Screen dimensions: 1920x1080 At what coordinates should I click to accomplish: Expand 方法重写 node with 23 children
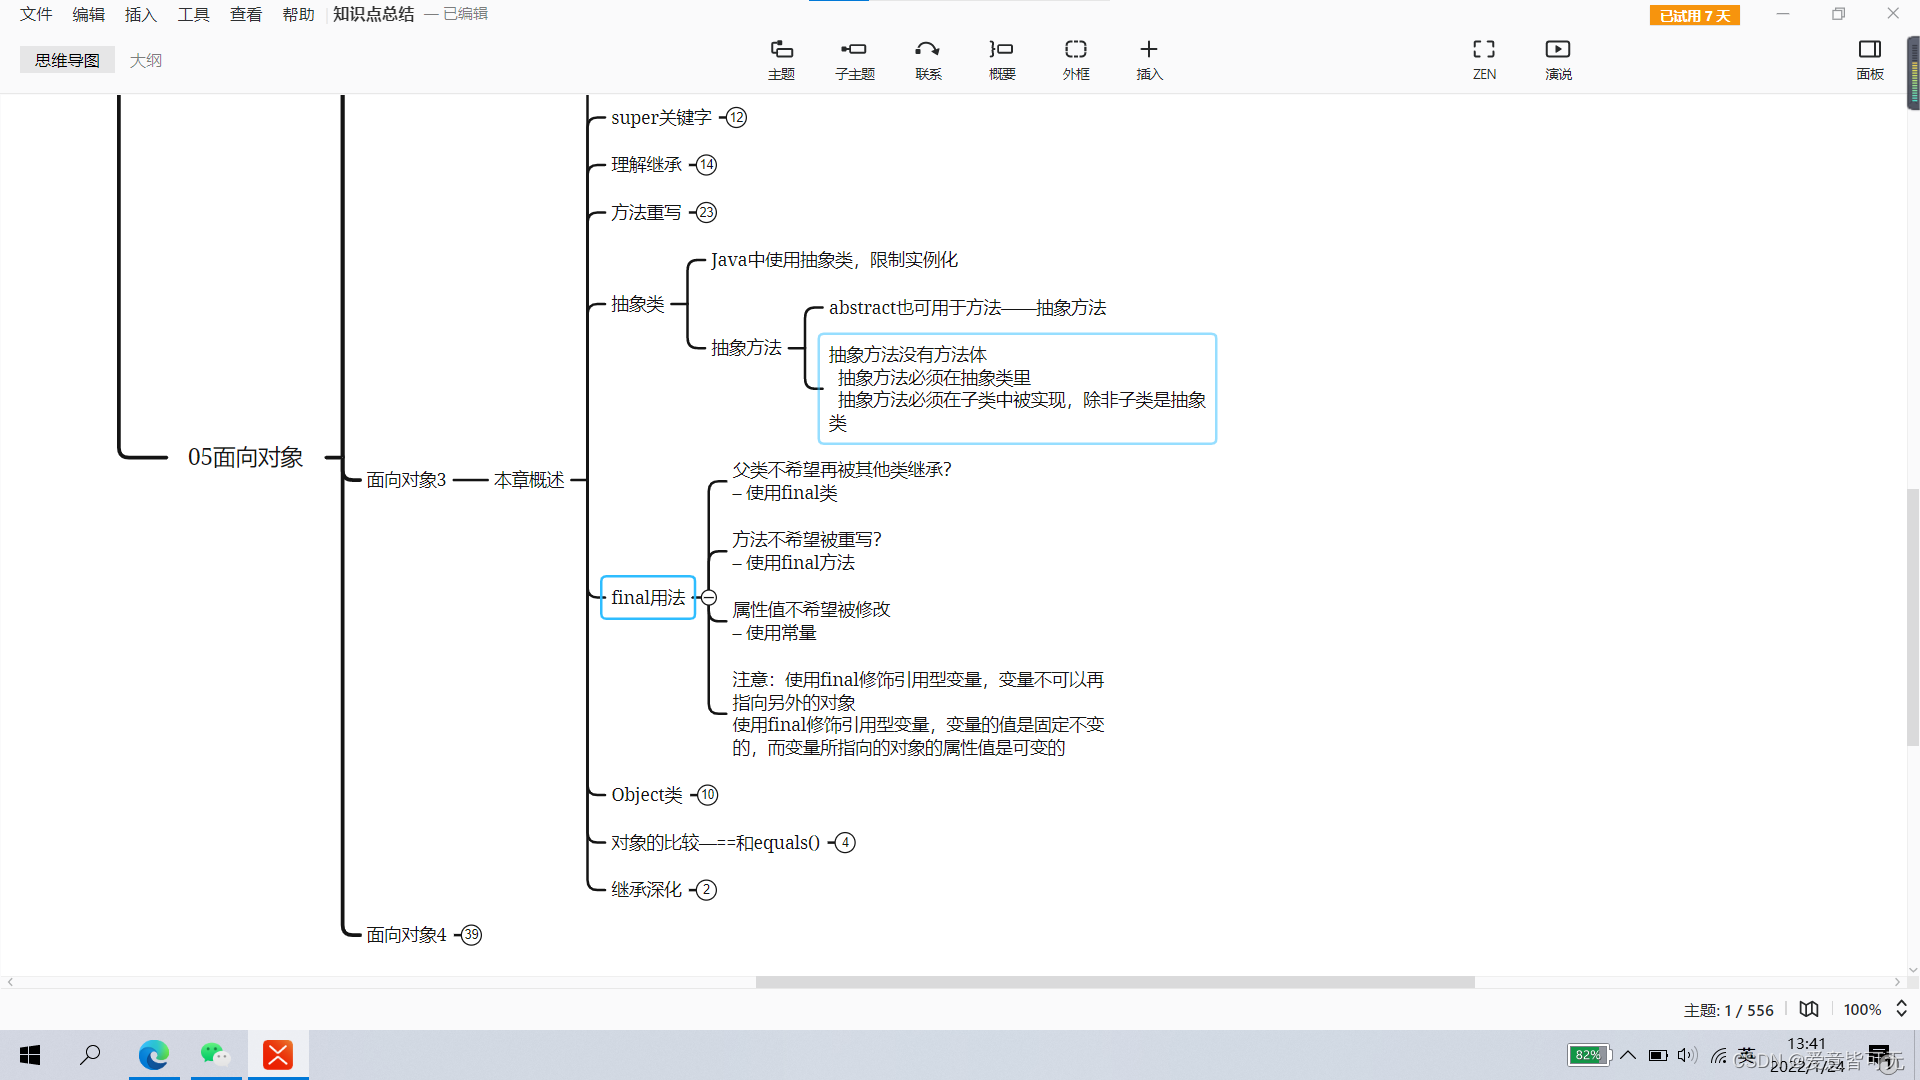point(707,212)
